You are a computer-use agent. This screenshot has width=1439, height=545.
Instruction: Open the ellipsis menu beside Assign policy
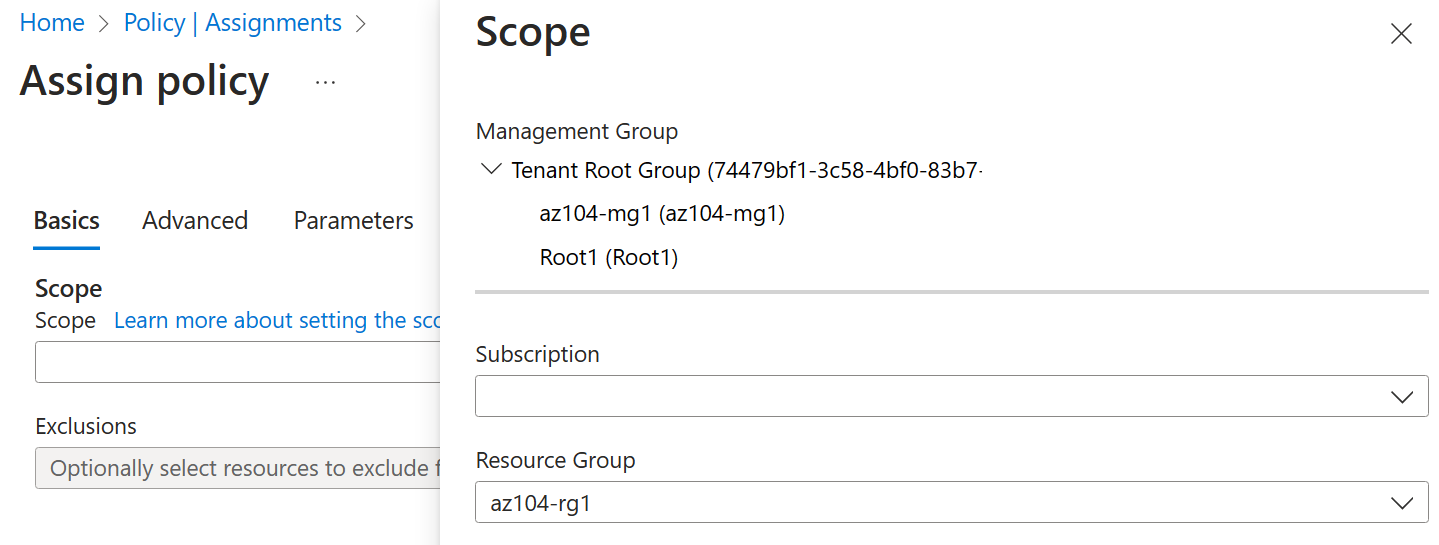325,82
